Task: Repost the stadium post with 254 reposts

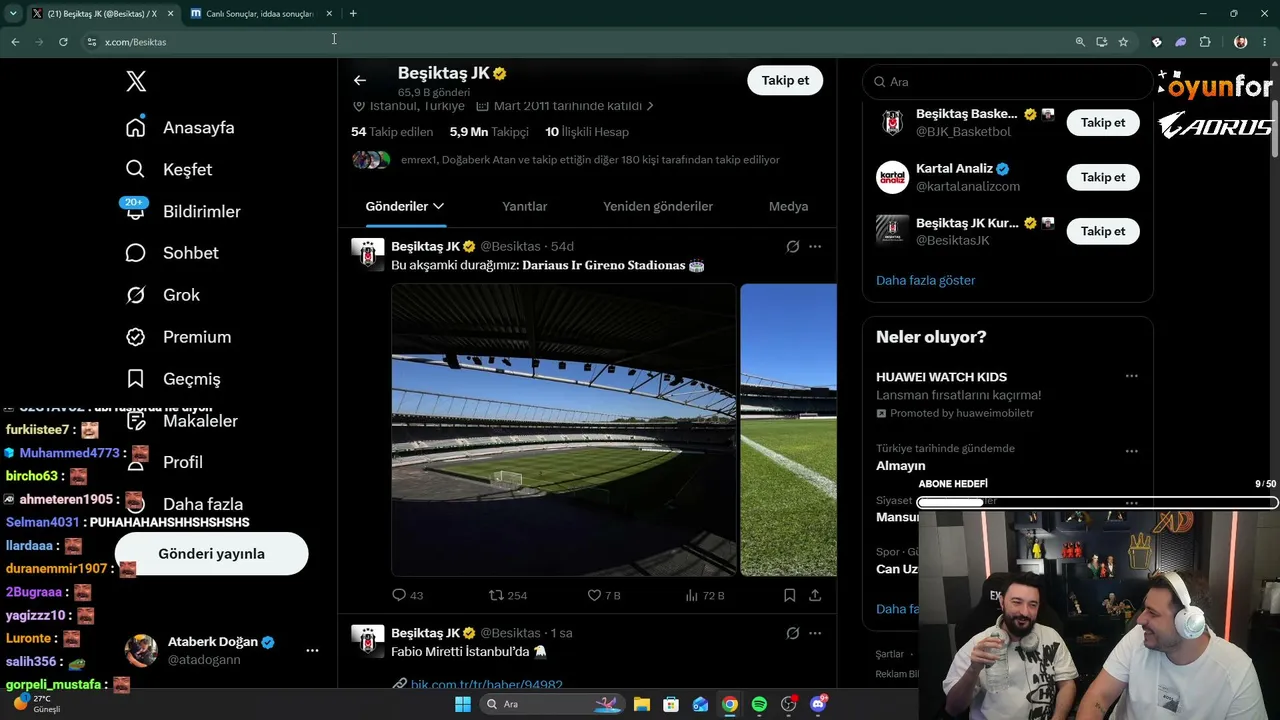Action: pyautogui.click(x=497, y=595)
